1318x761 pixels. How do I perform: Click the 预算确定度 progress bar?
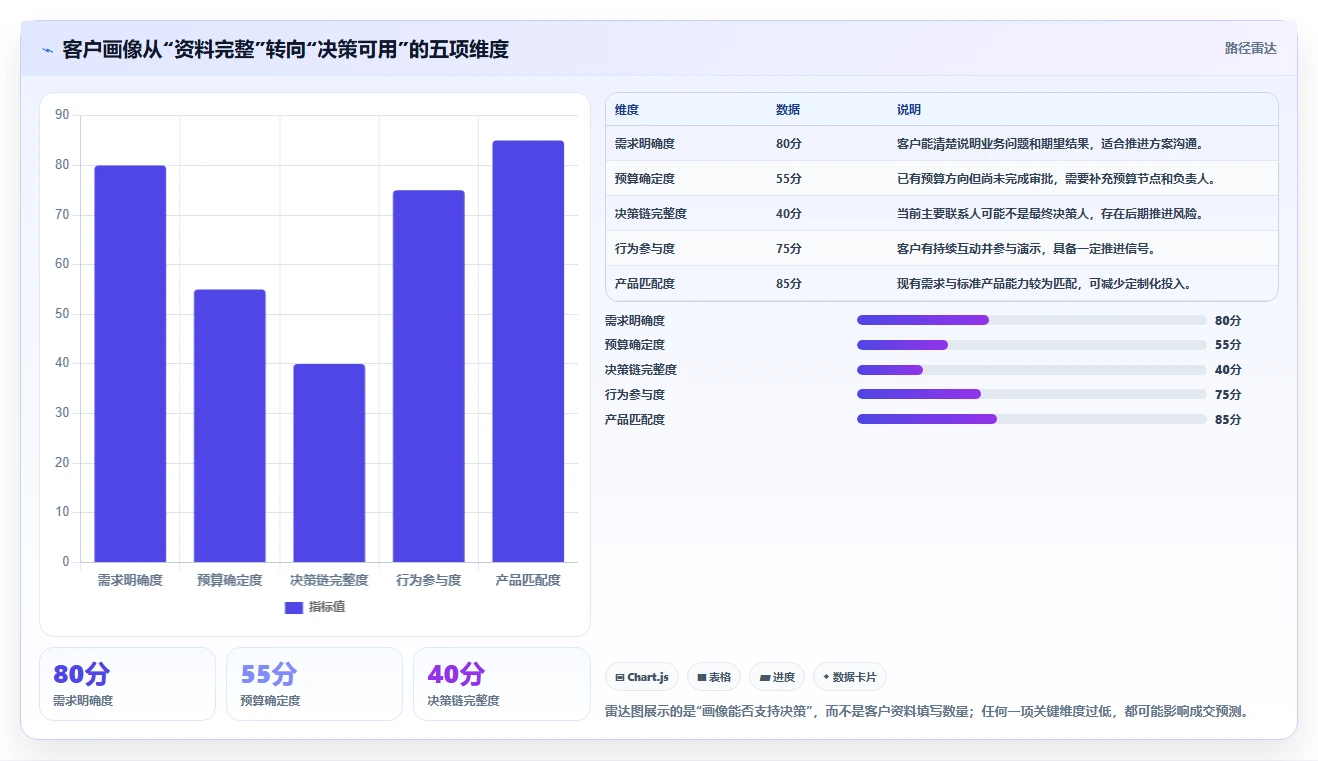[1031, 345]
